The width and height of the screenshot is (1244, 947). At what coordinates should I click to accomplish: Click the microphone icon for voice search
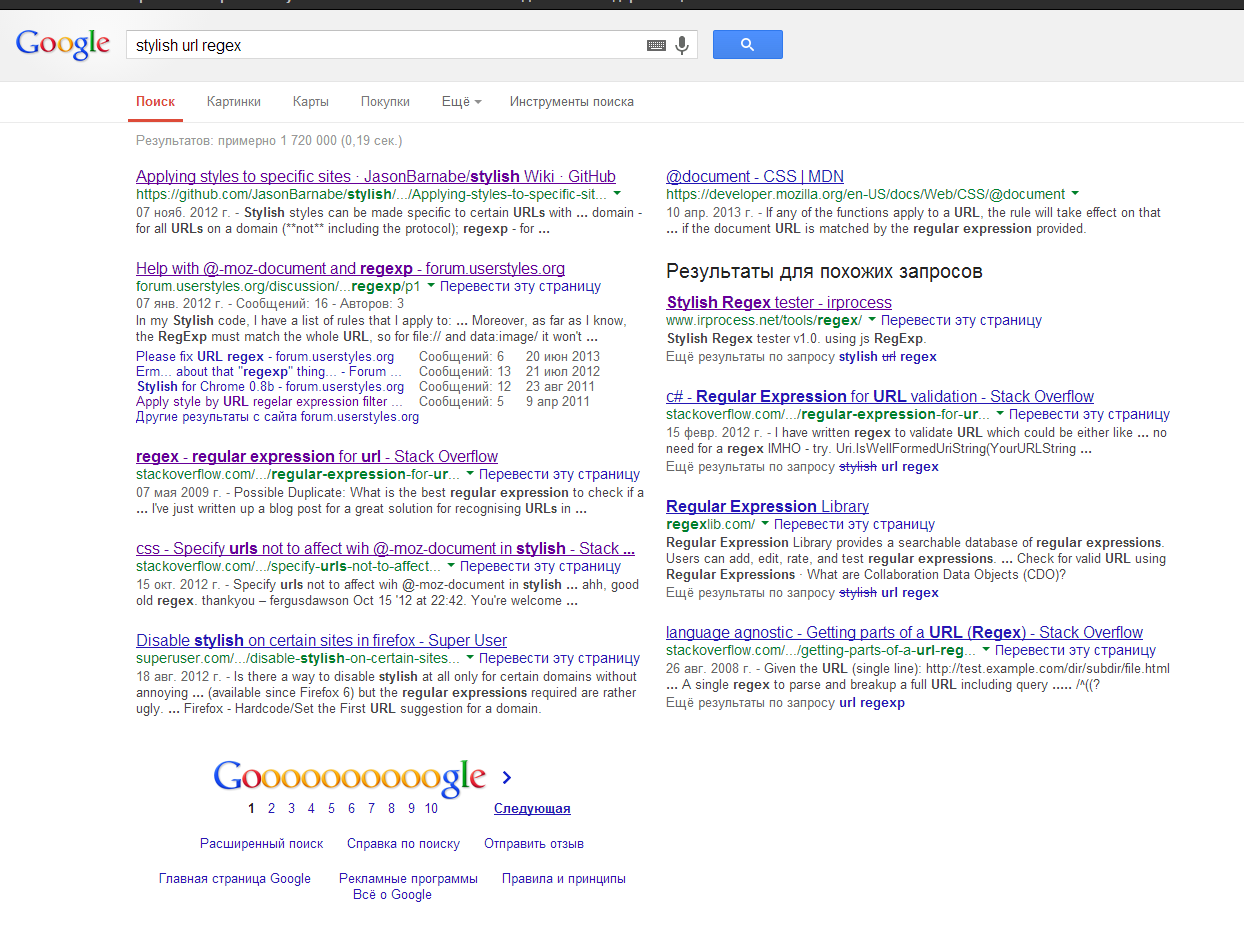pyautogui.click(x=681, y=44)
